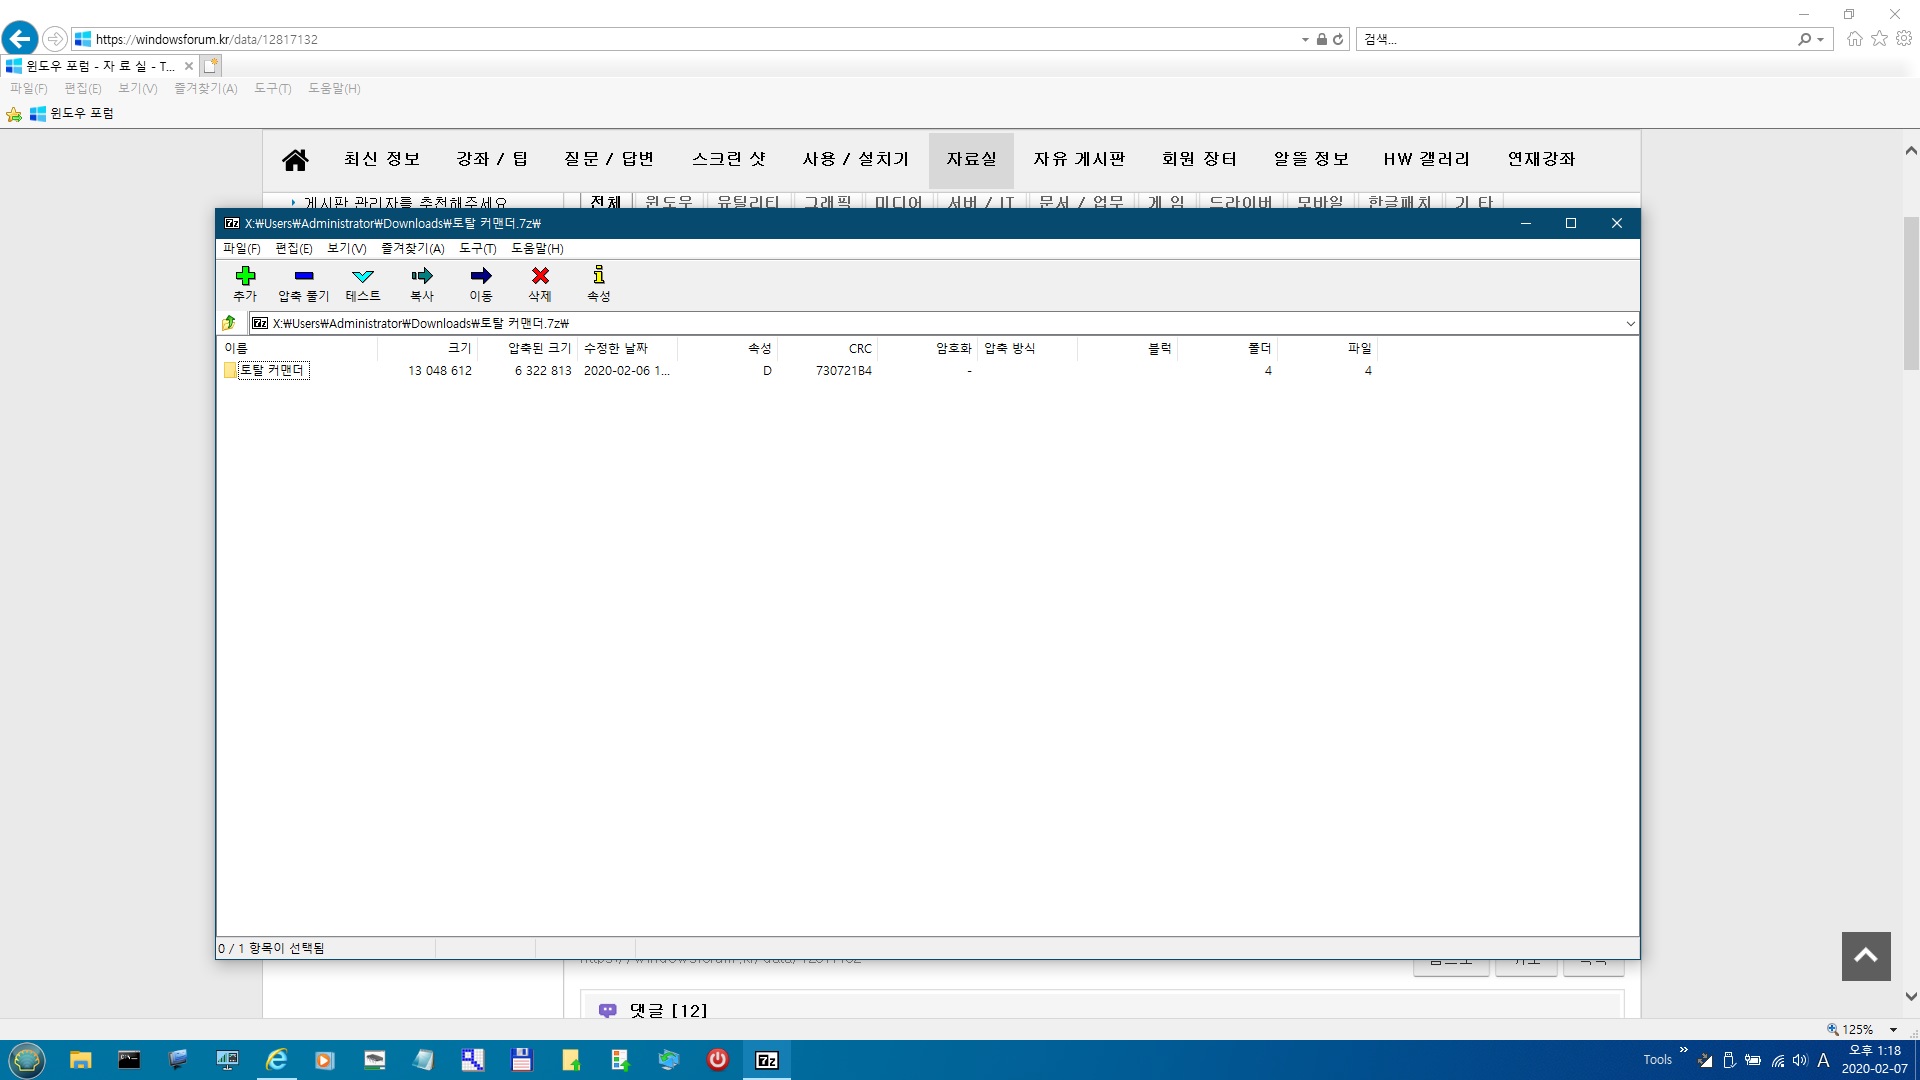Image resolution: width=1920 pixels, height=1080 pixels.
Task: Go up one folder level in 7-Zip
Action: 229,323
